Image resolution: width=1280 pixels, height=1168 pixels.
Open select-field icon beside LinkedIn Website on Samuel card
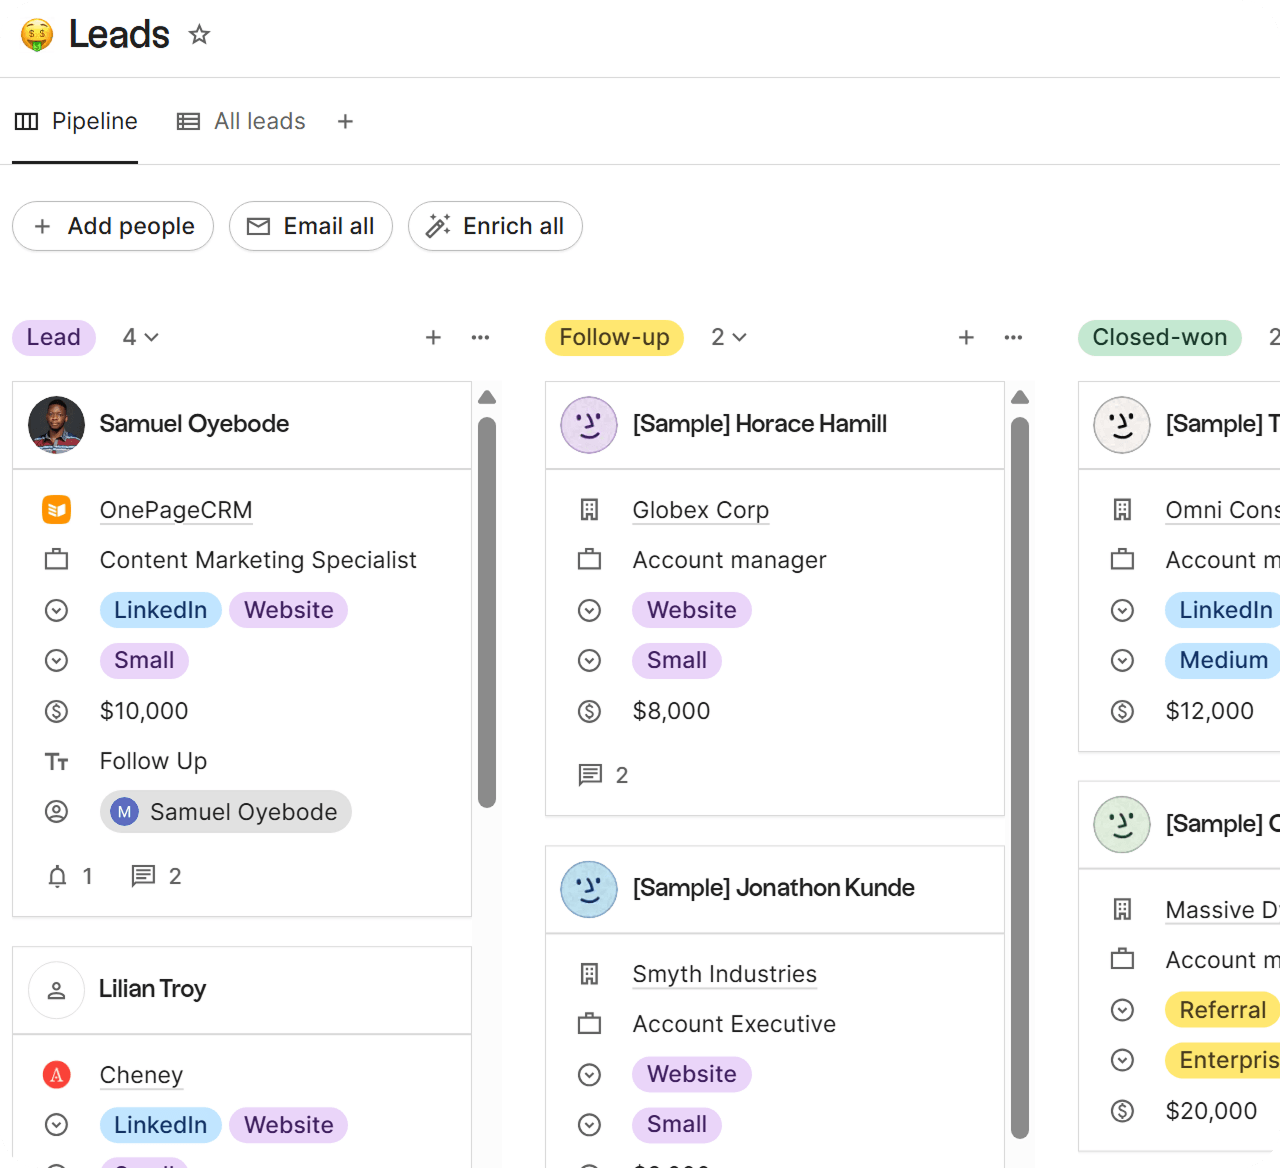pyautogui.click(x=57, y=610)
